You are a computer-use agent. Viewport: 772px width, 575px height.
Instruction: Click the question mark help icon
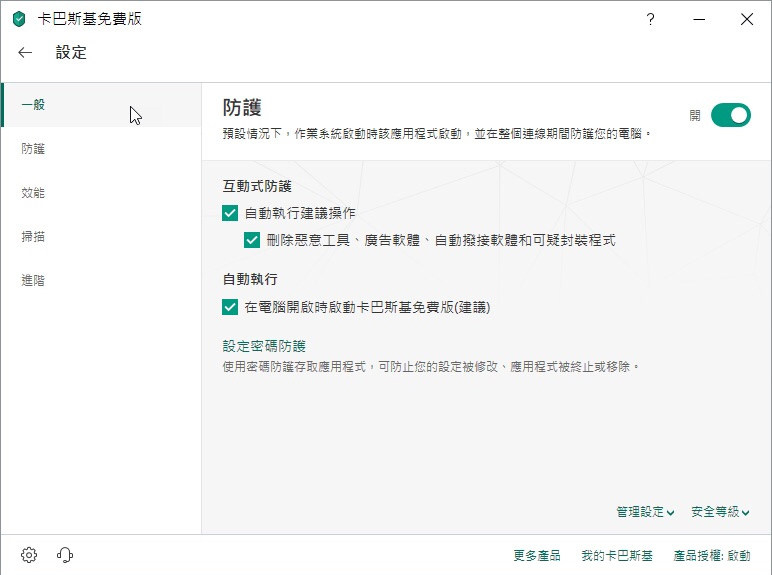(650, 19)
